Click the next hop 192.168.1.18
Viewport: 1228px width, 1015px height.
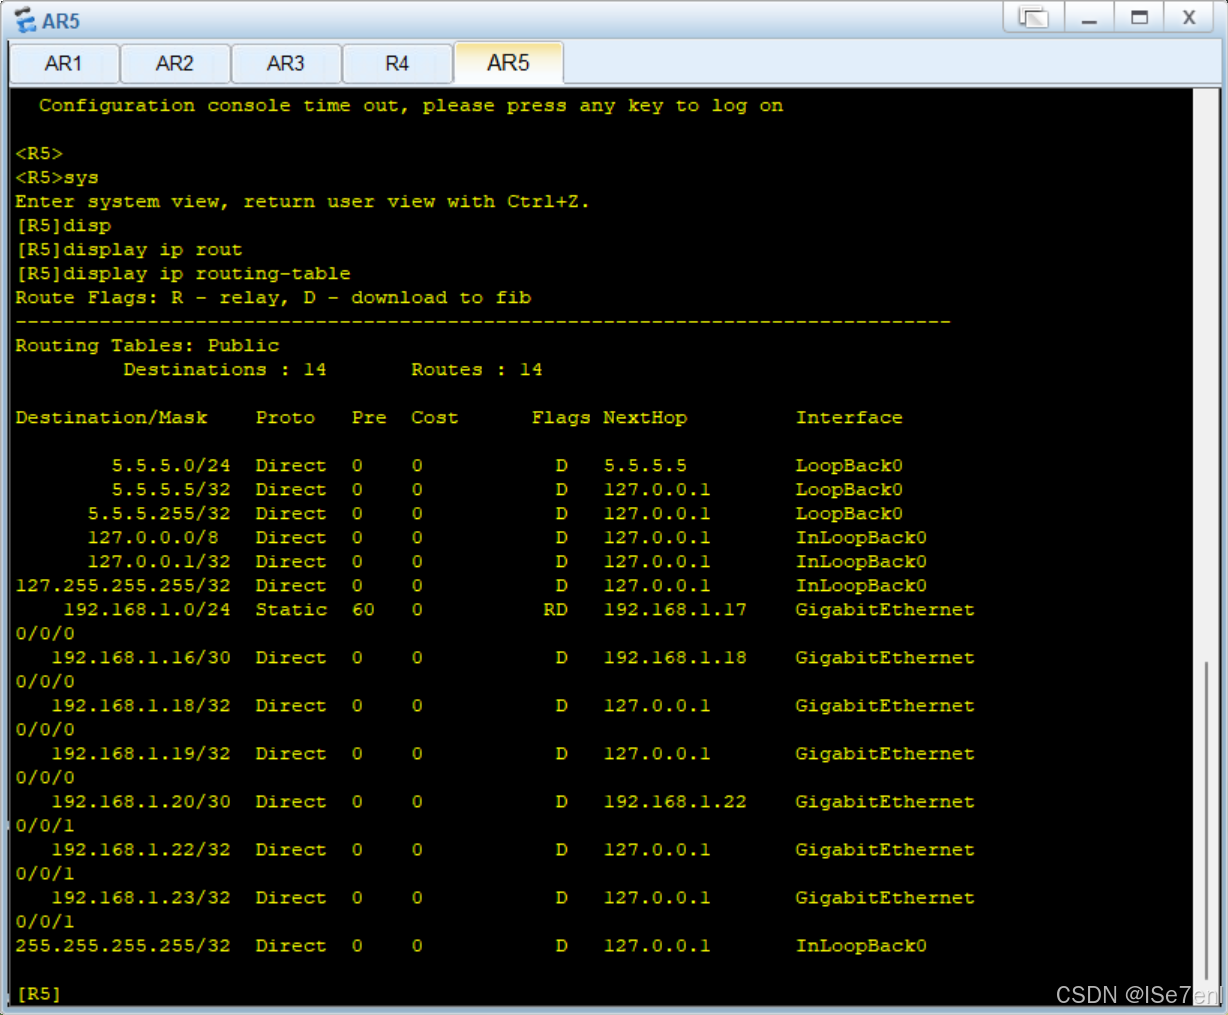point(675,658)
